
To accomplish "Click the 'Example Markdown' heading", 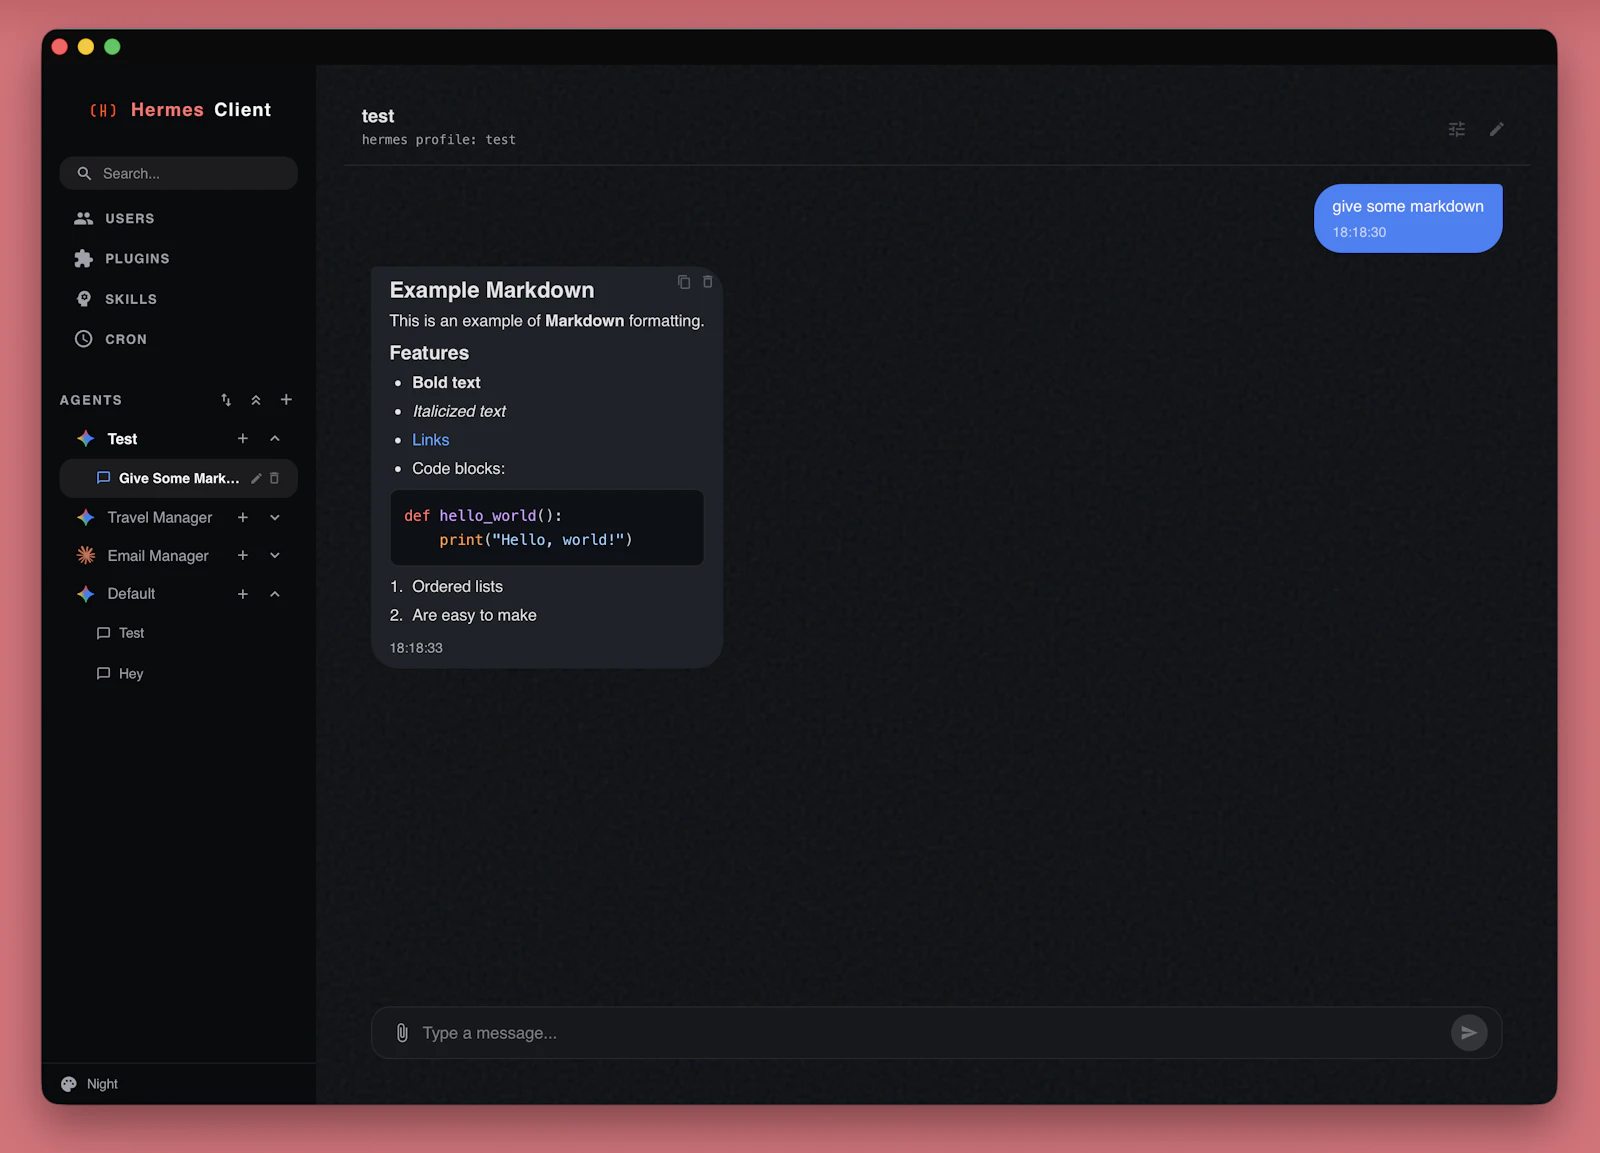I will pyautogui.click(x=492, y=290).
